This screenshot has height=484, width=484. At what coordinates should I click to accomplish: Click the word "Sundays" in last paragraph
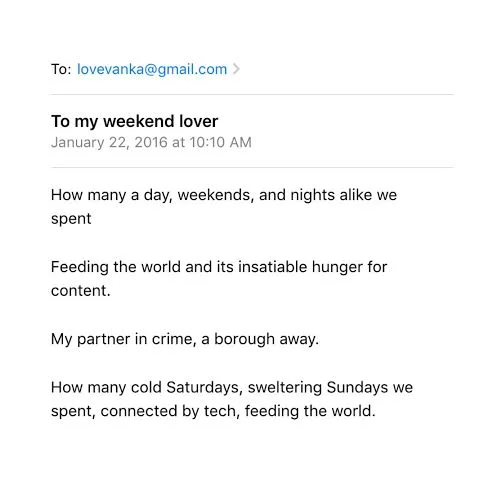357,388
